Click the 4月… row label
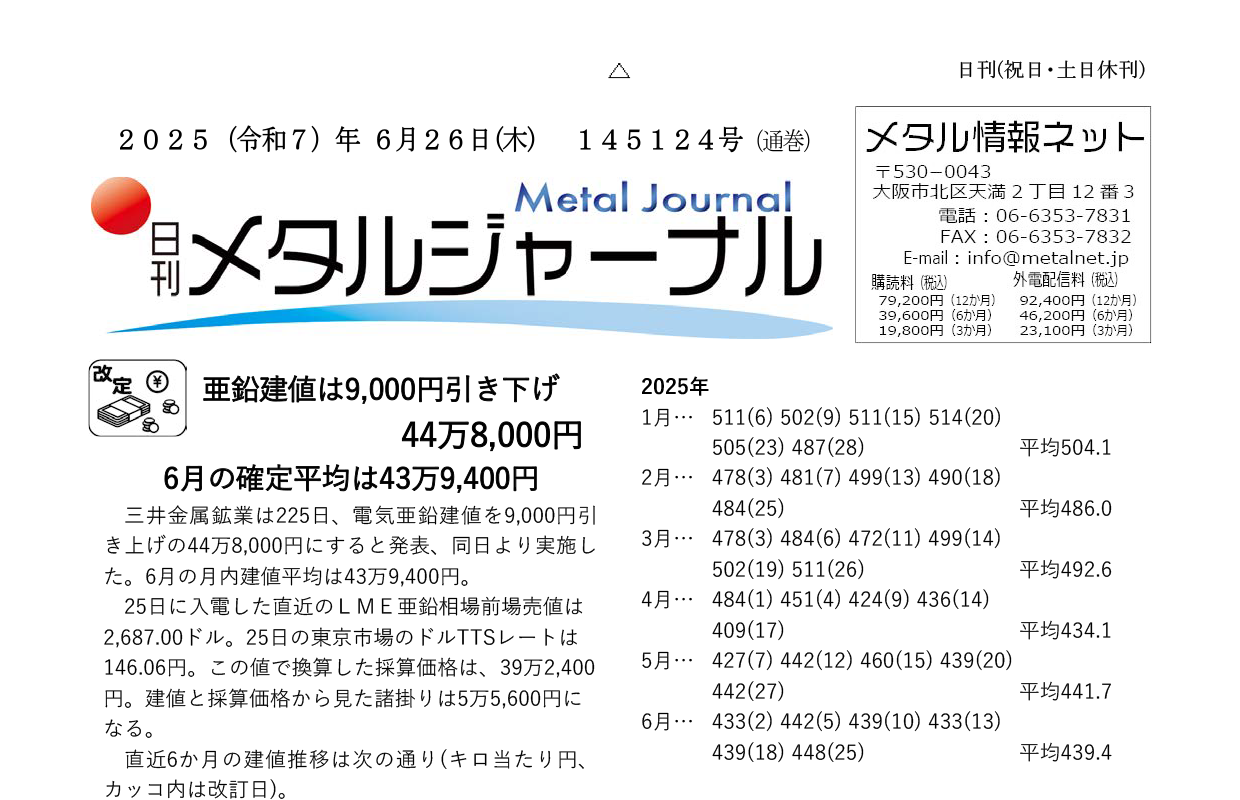1240x800 pixels. 667,600
